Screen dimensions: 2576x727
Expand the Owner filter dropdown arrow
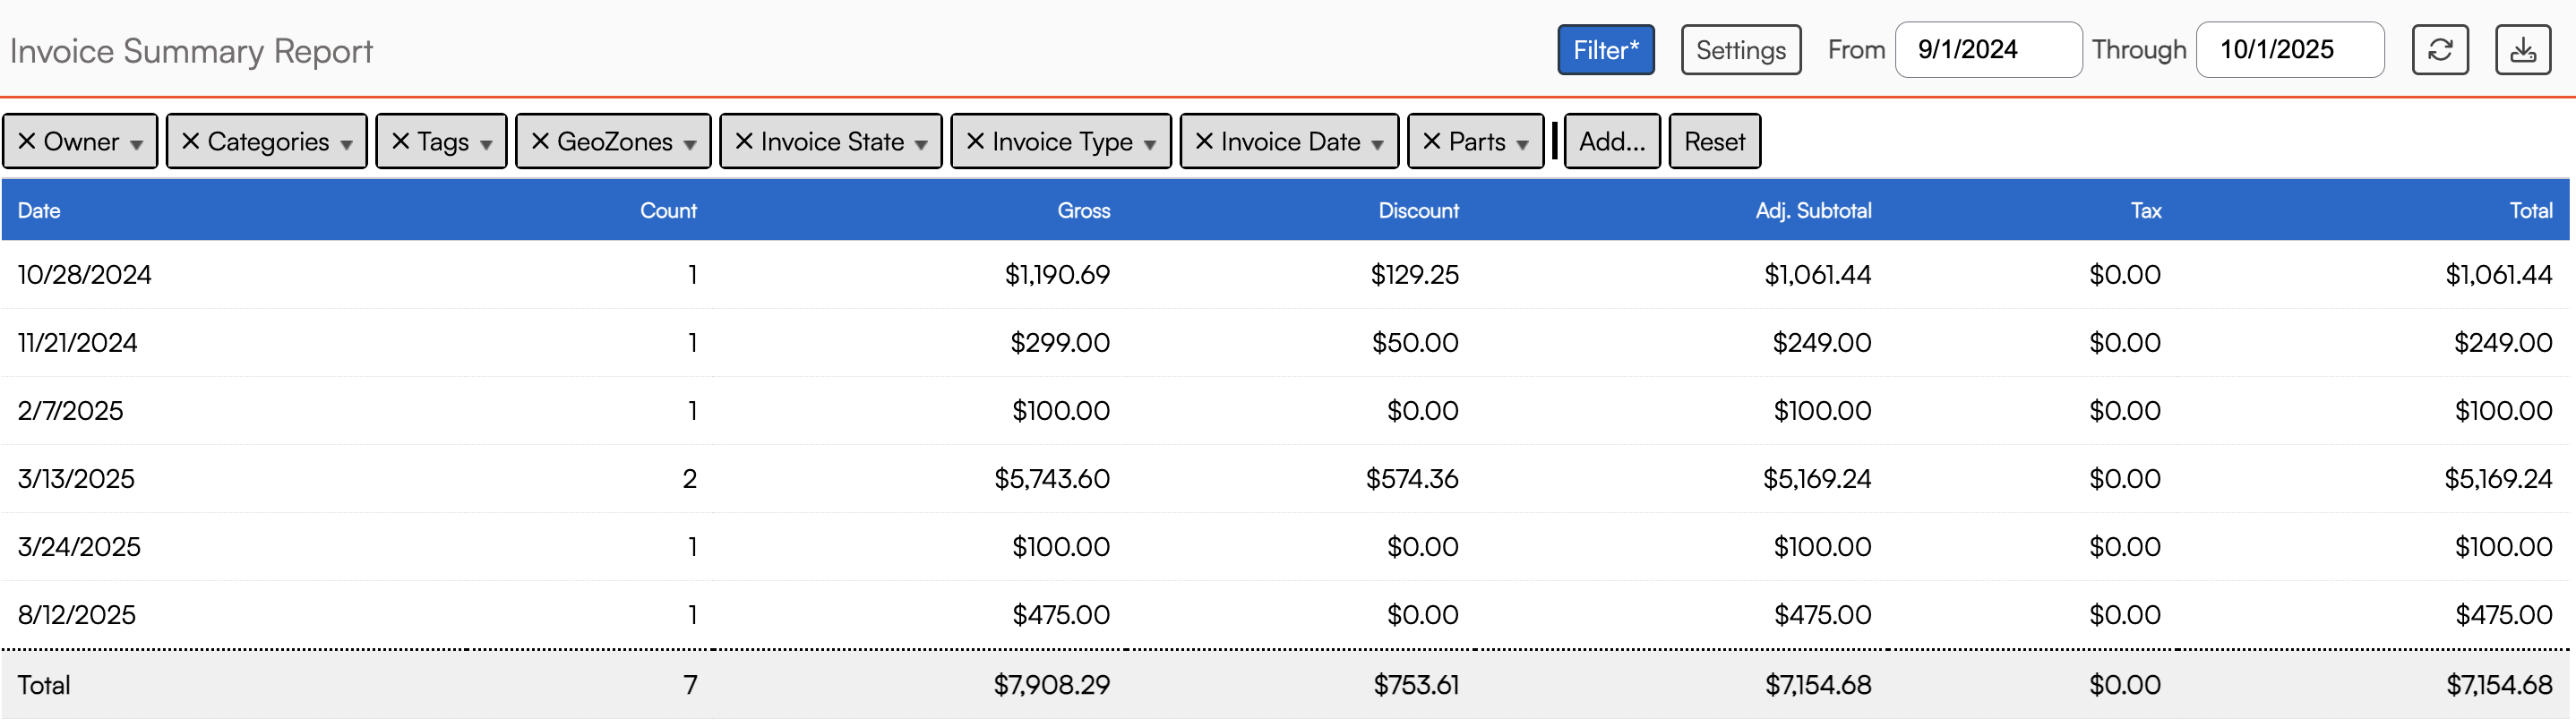click(136, 145)
